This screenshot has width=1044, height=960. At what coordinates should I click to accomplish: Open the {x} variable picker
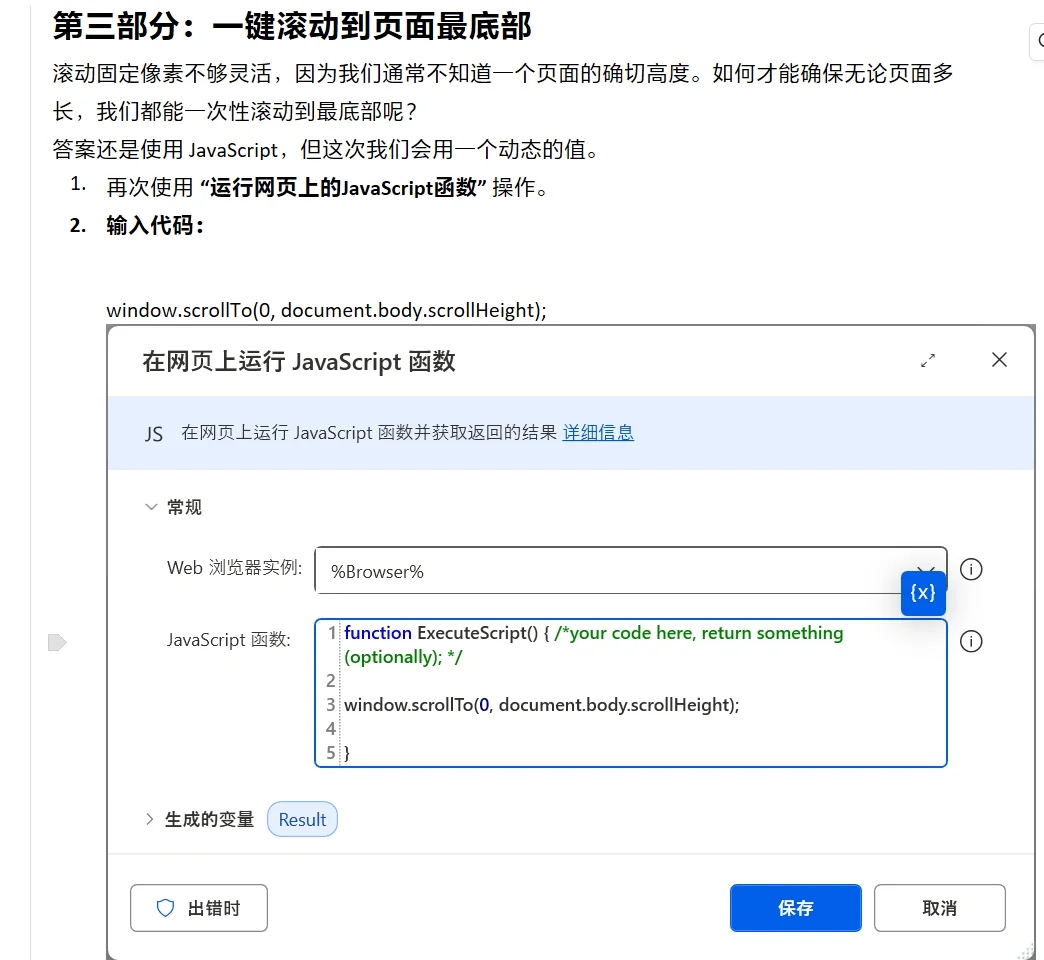tap(921, 593)
